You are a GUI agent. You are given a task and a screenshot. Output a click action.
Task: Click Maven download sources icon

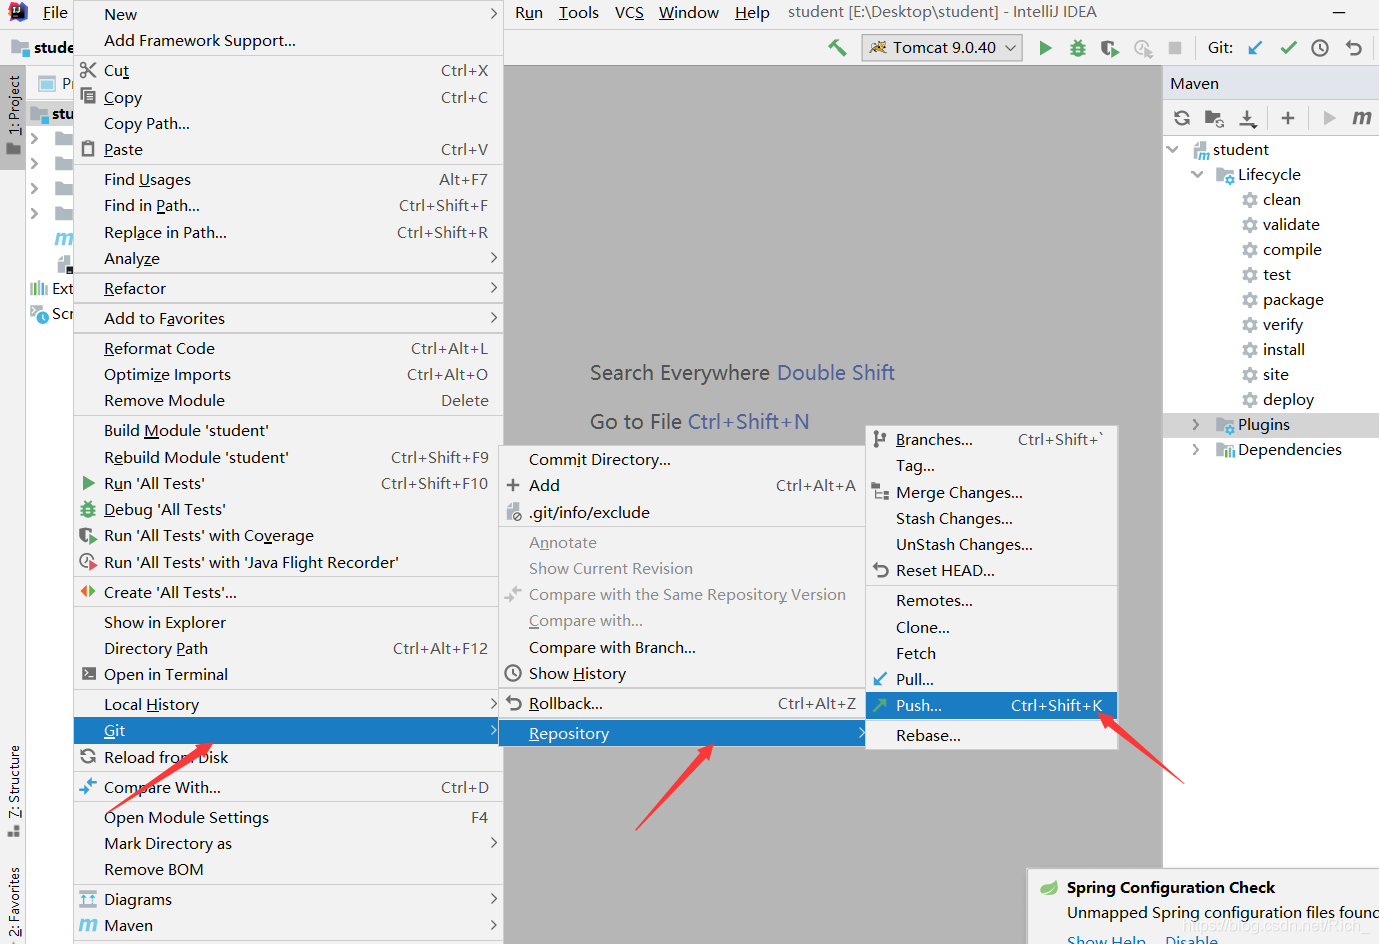pos(1248,118)
